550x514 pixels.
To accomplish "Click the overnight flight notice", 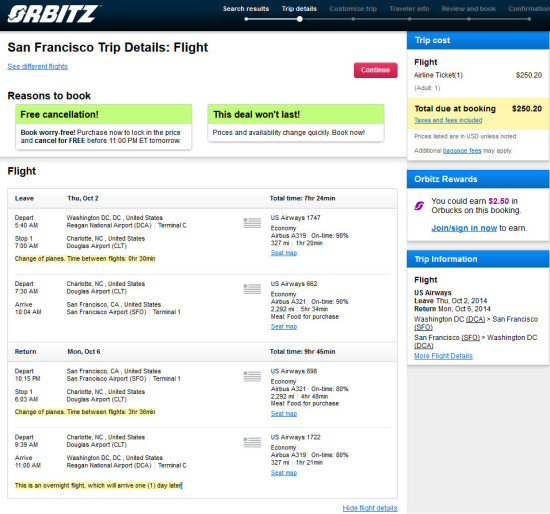I will click(98, 486).
